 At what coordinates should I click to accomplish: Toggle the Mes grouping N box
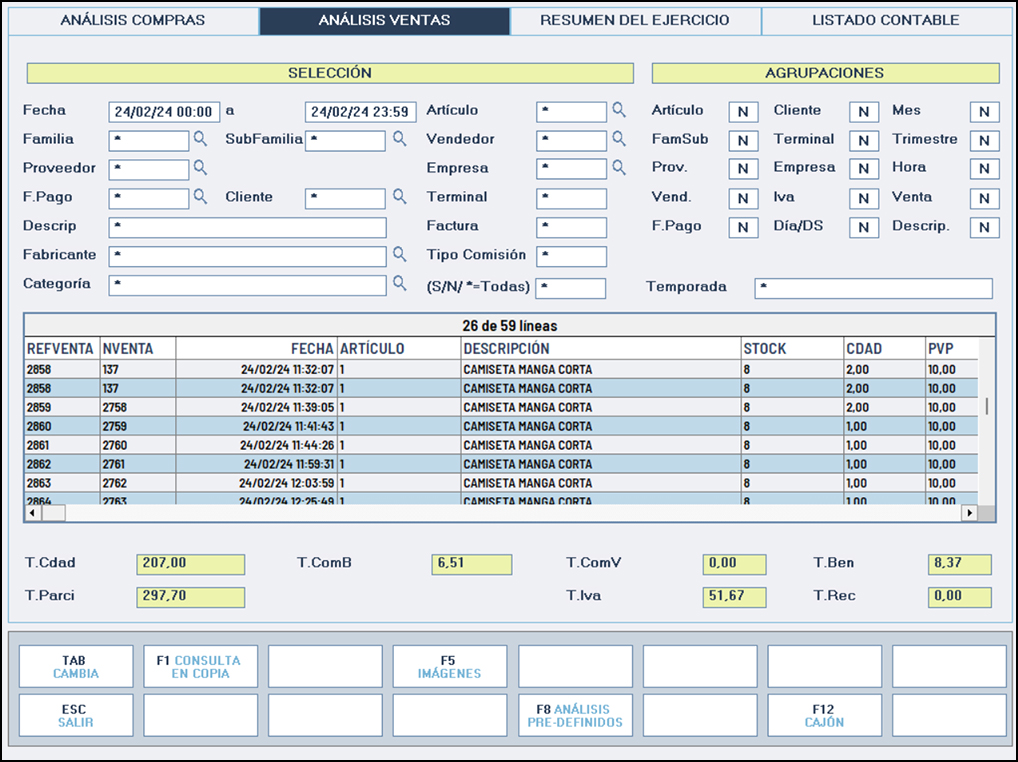pyautogui.click(x=984, y=112)
